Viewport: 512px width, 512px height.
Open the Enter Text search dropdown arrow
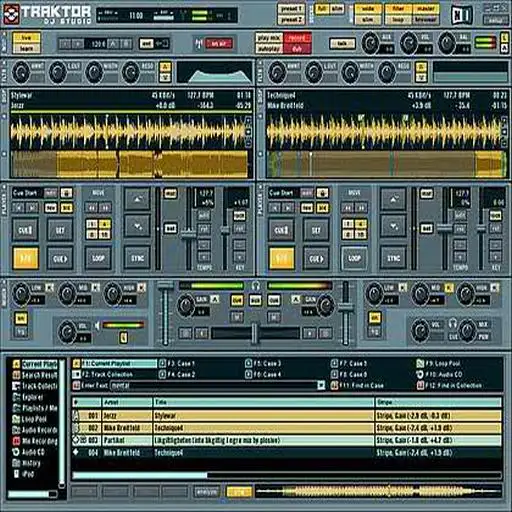pyautogui.click(x=321, y=385)
